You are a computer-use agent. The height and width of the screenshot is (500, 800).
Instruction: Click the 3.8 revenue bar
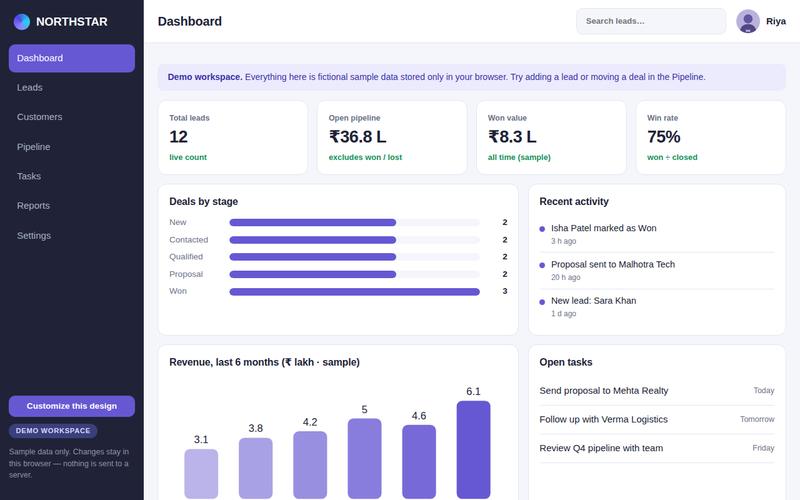coord(256,468)
